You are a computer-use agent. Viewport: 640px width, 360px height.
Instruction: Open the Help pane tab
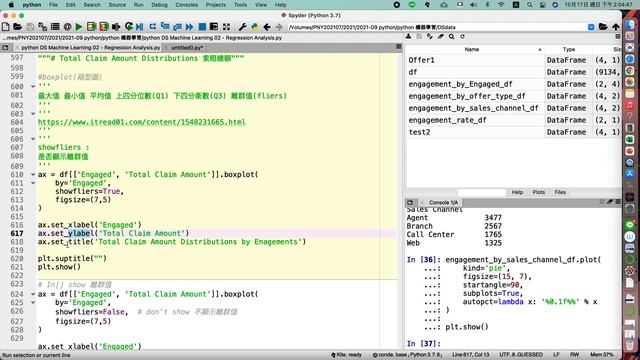coord(517,192)
